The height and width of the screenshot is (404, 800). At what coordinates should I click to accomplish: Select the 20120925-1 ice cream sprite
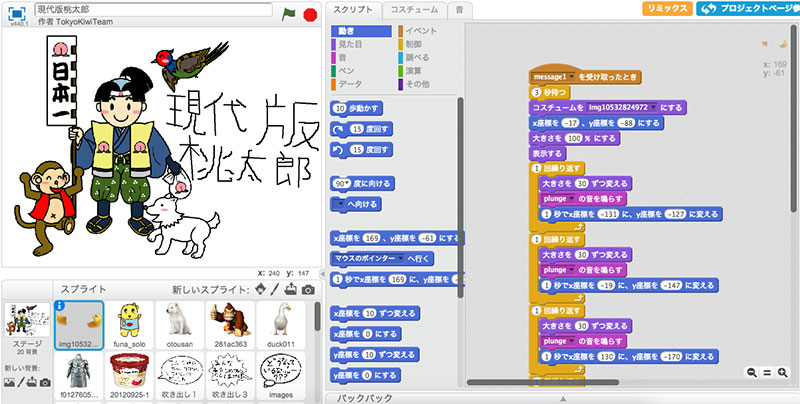point(130,375)
